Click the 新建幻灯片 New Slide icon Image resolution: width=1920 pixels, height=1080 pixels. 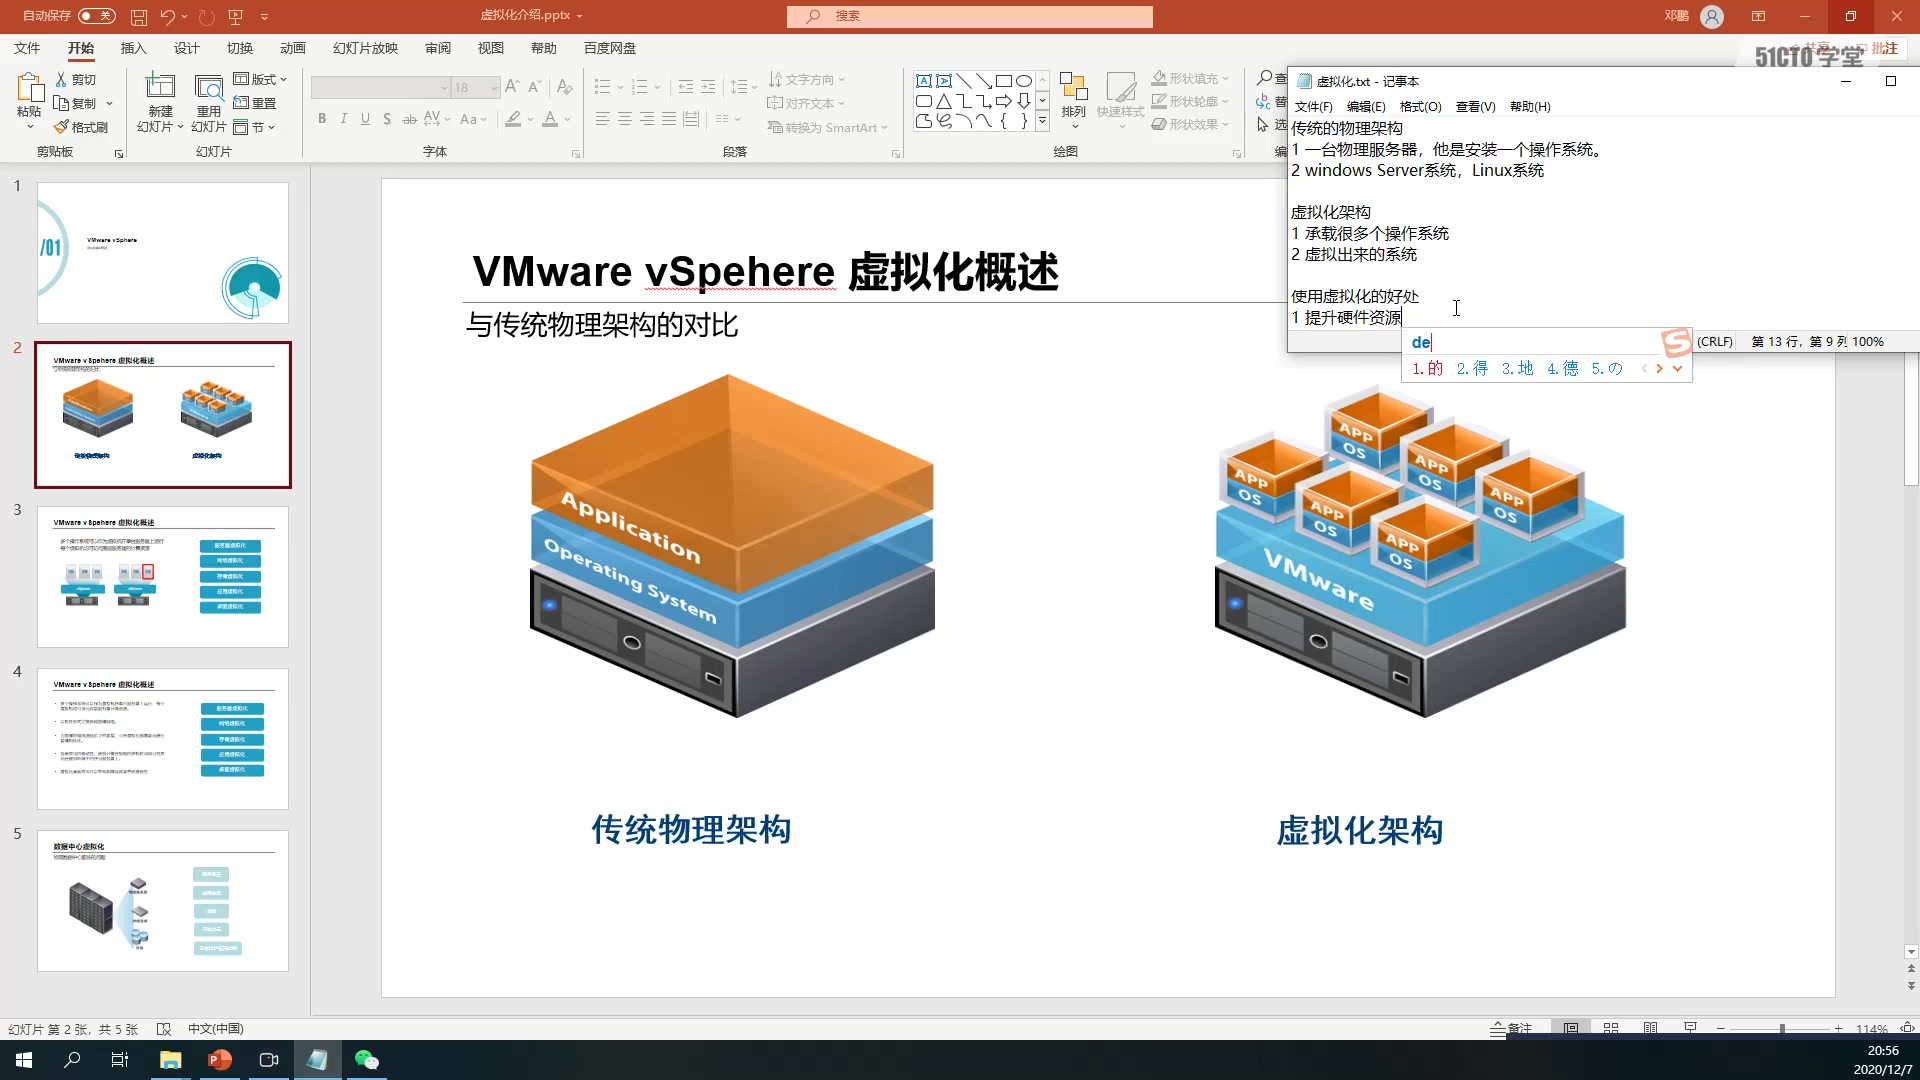160,87
